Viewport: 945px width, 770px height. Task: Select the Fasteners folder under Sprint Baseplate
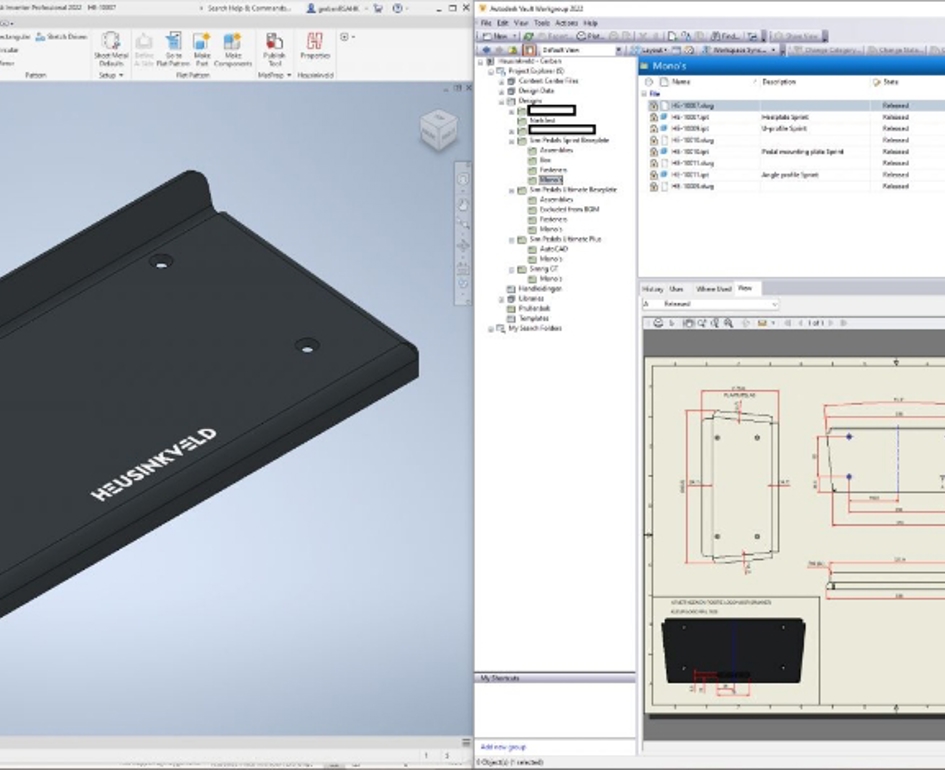(552, 170)
